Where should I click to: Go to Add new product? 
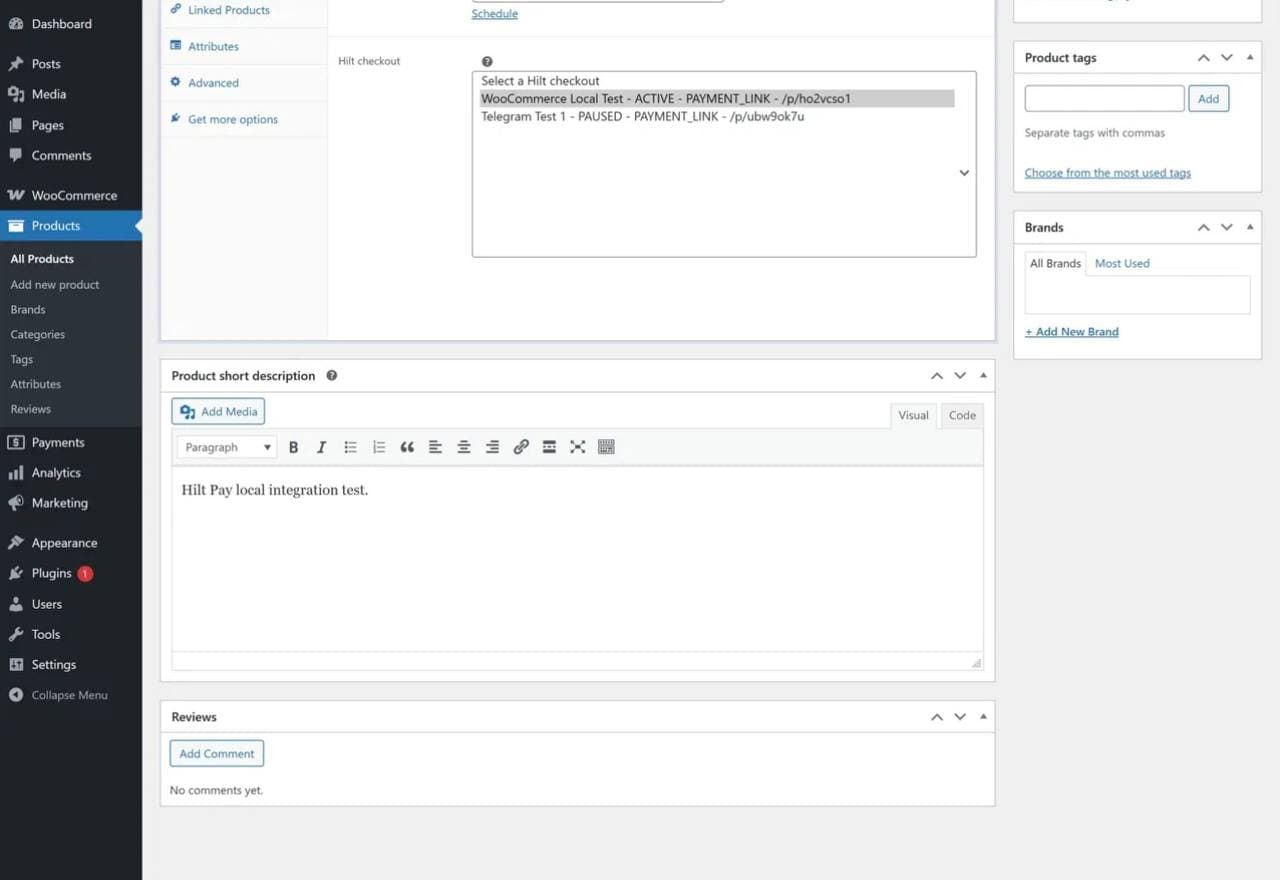55,285
